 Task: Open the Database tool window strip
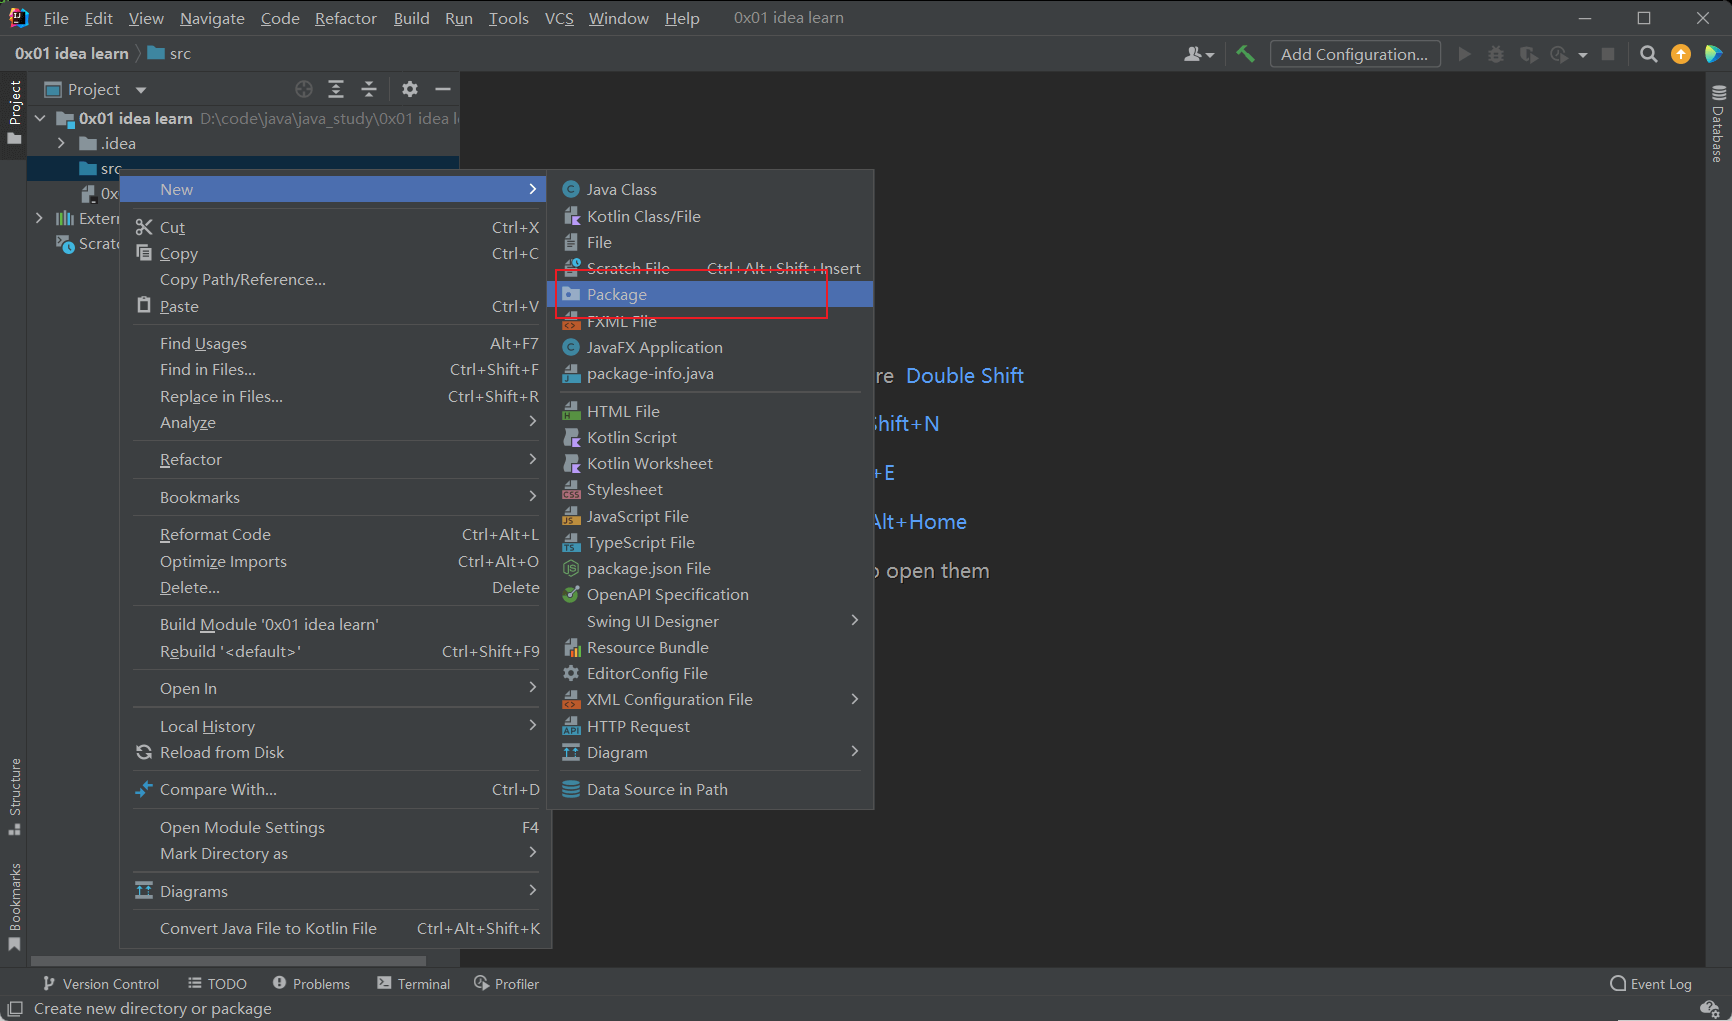[1718, 124]
